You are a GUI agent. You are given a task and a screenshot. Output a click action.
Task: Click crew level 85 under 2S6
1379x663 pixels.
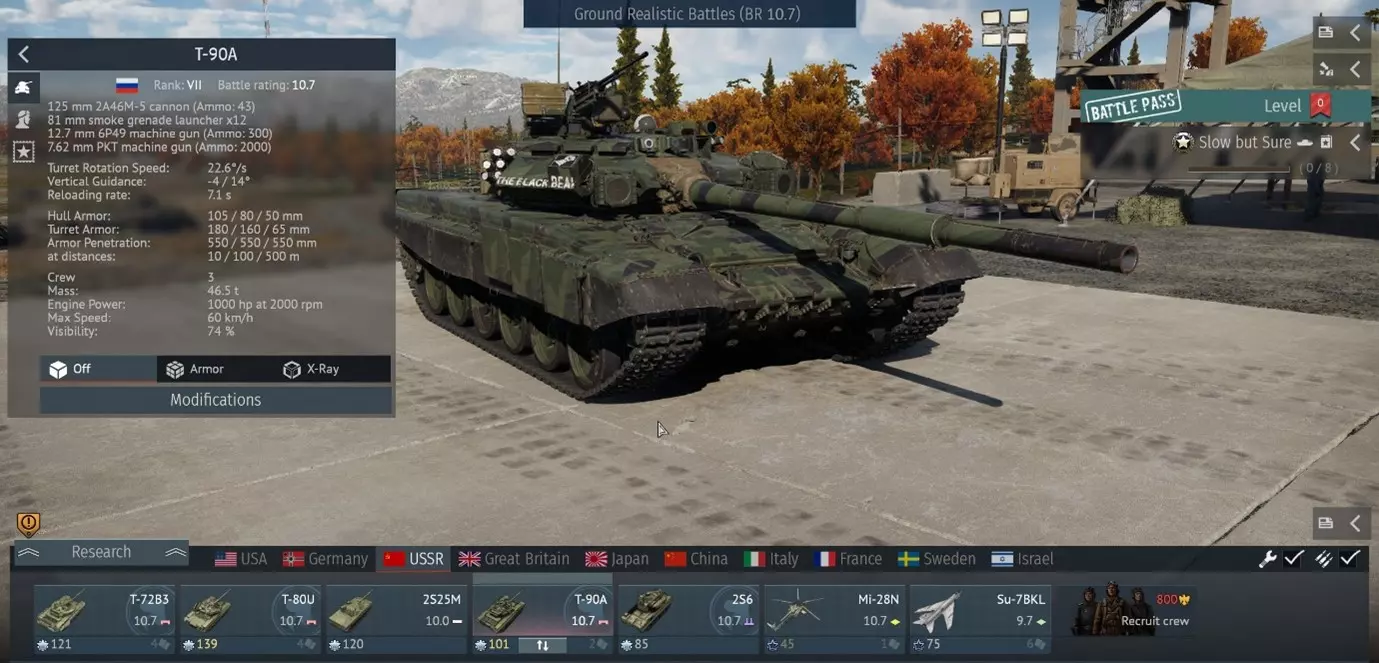pos(635,645)
